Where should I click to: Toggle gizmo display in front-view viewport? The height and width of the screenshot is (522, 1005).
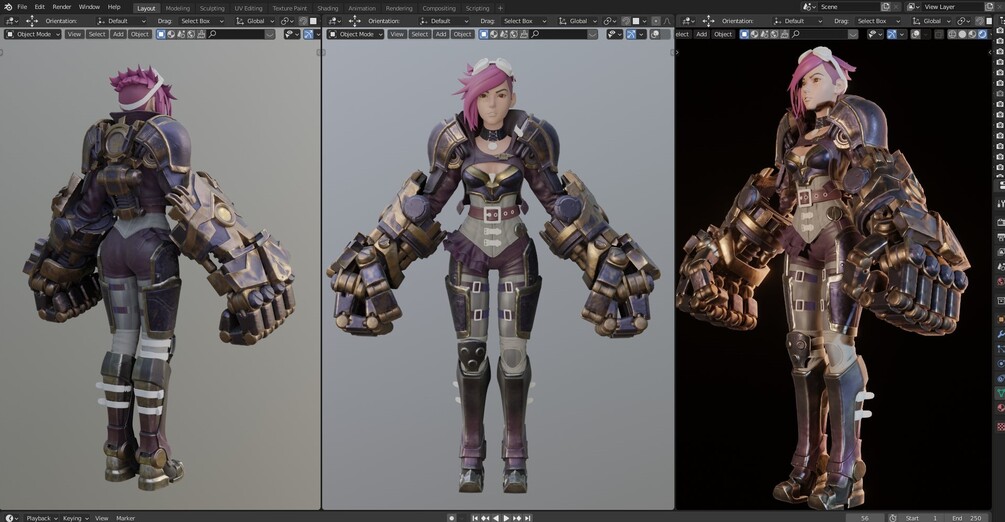pos(631,34)
